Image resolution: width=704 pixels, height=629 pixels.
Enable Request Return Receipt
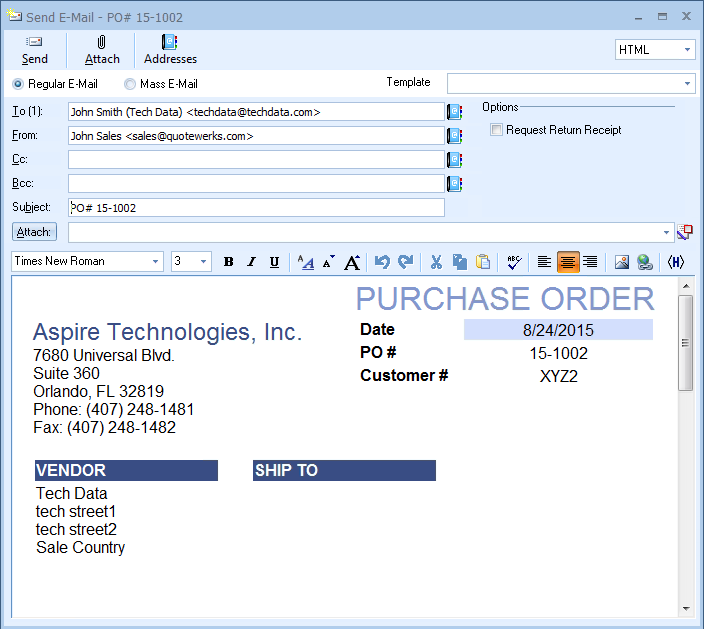click(x=496, y=130)
